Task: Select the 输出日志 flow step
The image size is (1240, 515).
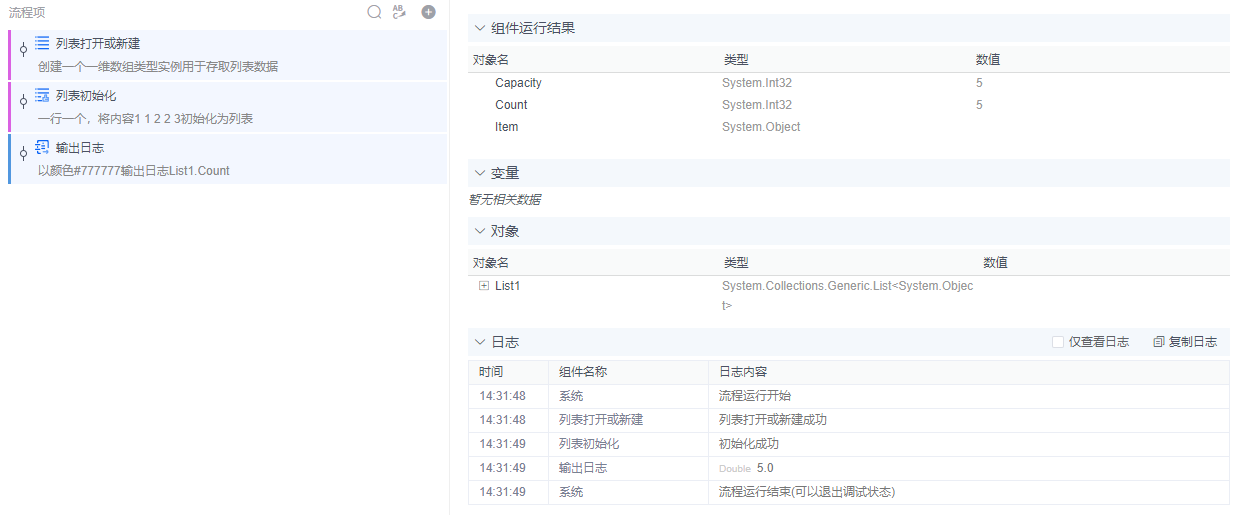Action: coord(227,158)
